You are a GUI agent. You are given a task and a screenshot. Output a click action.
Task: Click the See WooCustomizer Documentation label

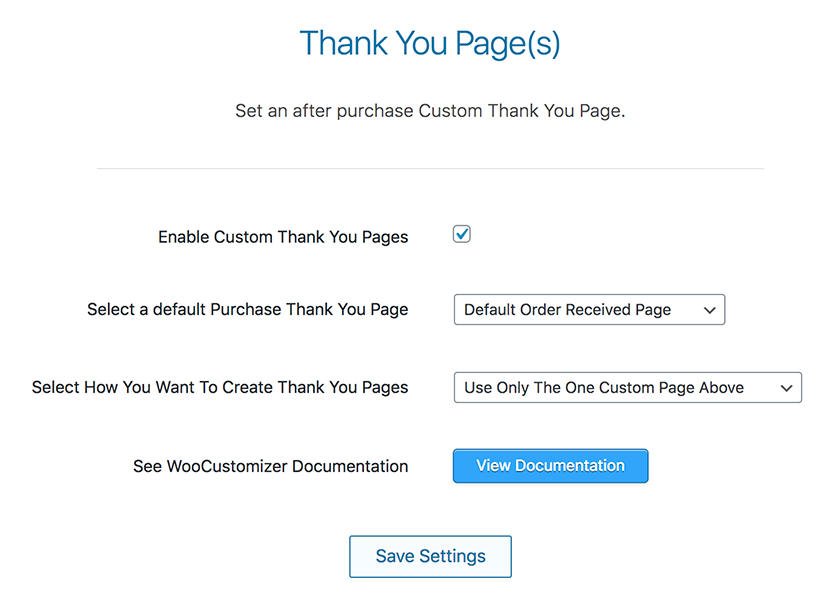pos(271,466)
